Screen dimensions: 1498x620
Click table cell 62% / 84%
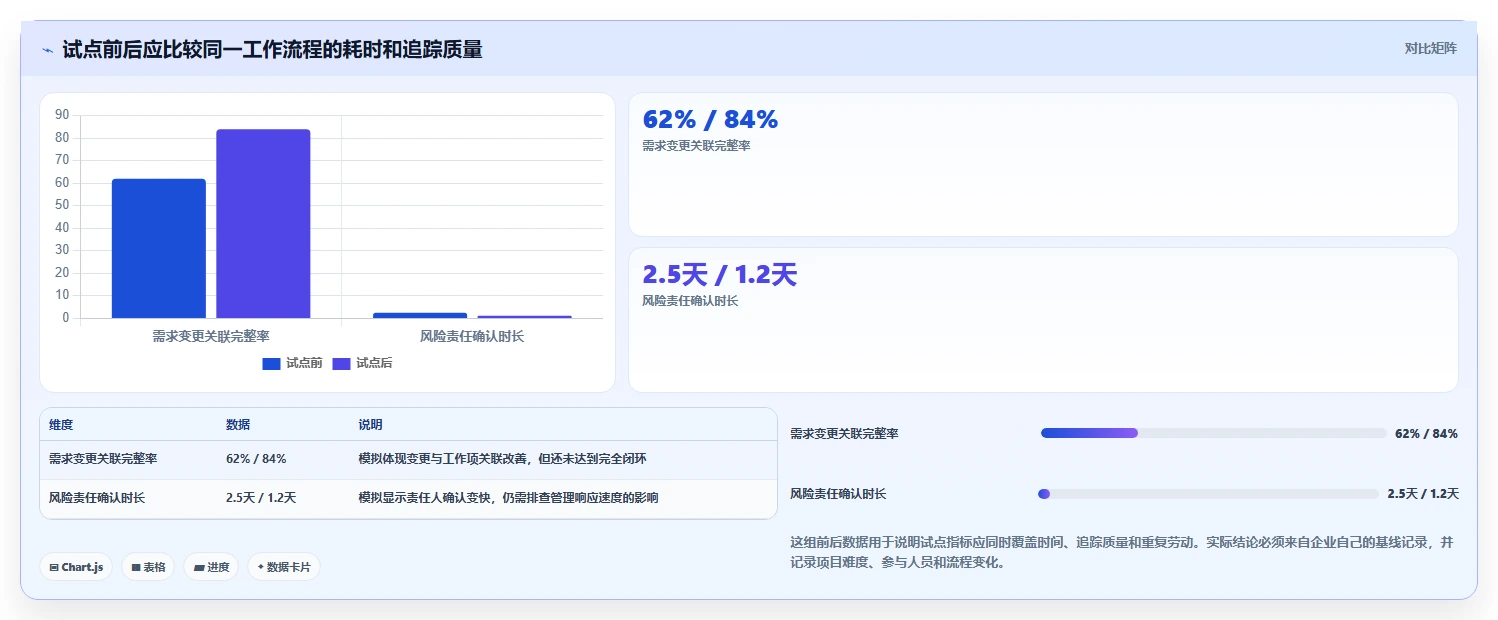pos(256,459)
